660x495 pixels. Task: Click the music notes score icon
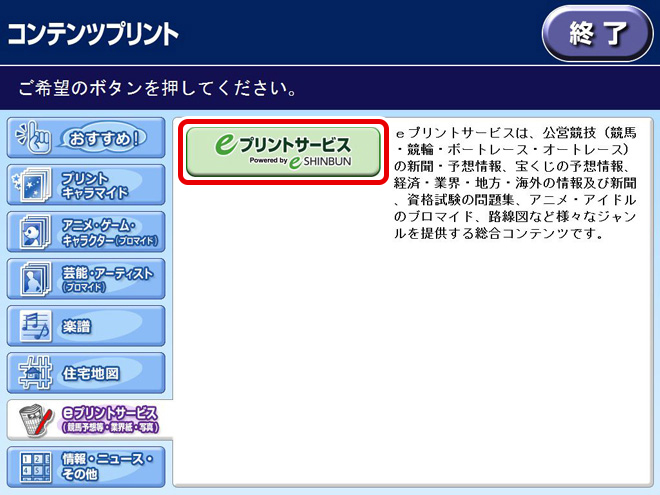tap(36, 326)
